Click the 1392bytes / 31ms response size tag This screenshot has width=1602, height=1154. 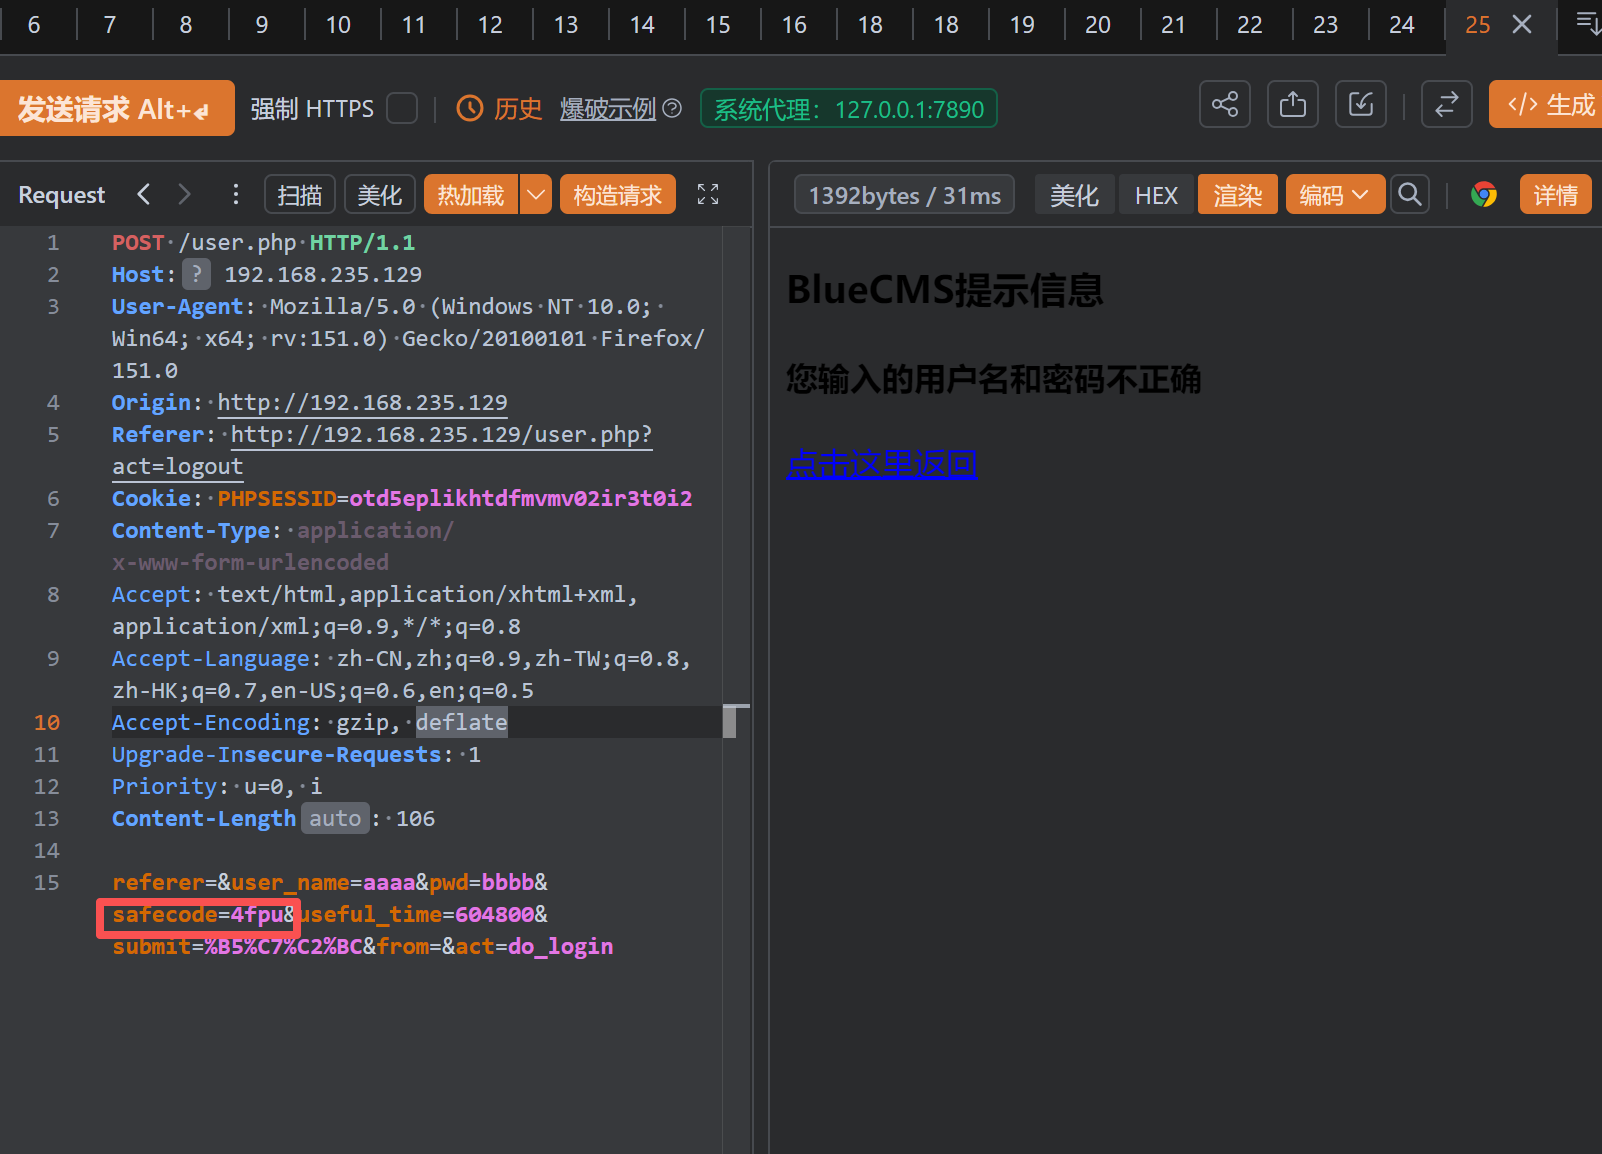[905, 194]
